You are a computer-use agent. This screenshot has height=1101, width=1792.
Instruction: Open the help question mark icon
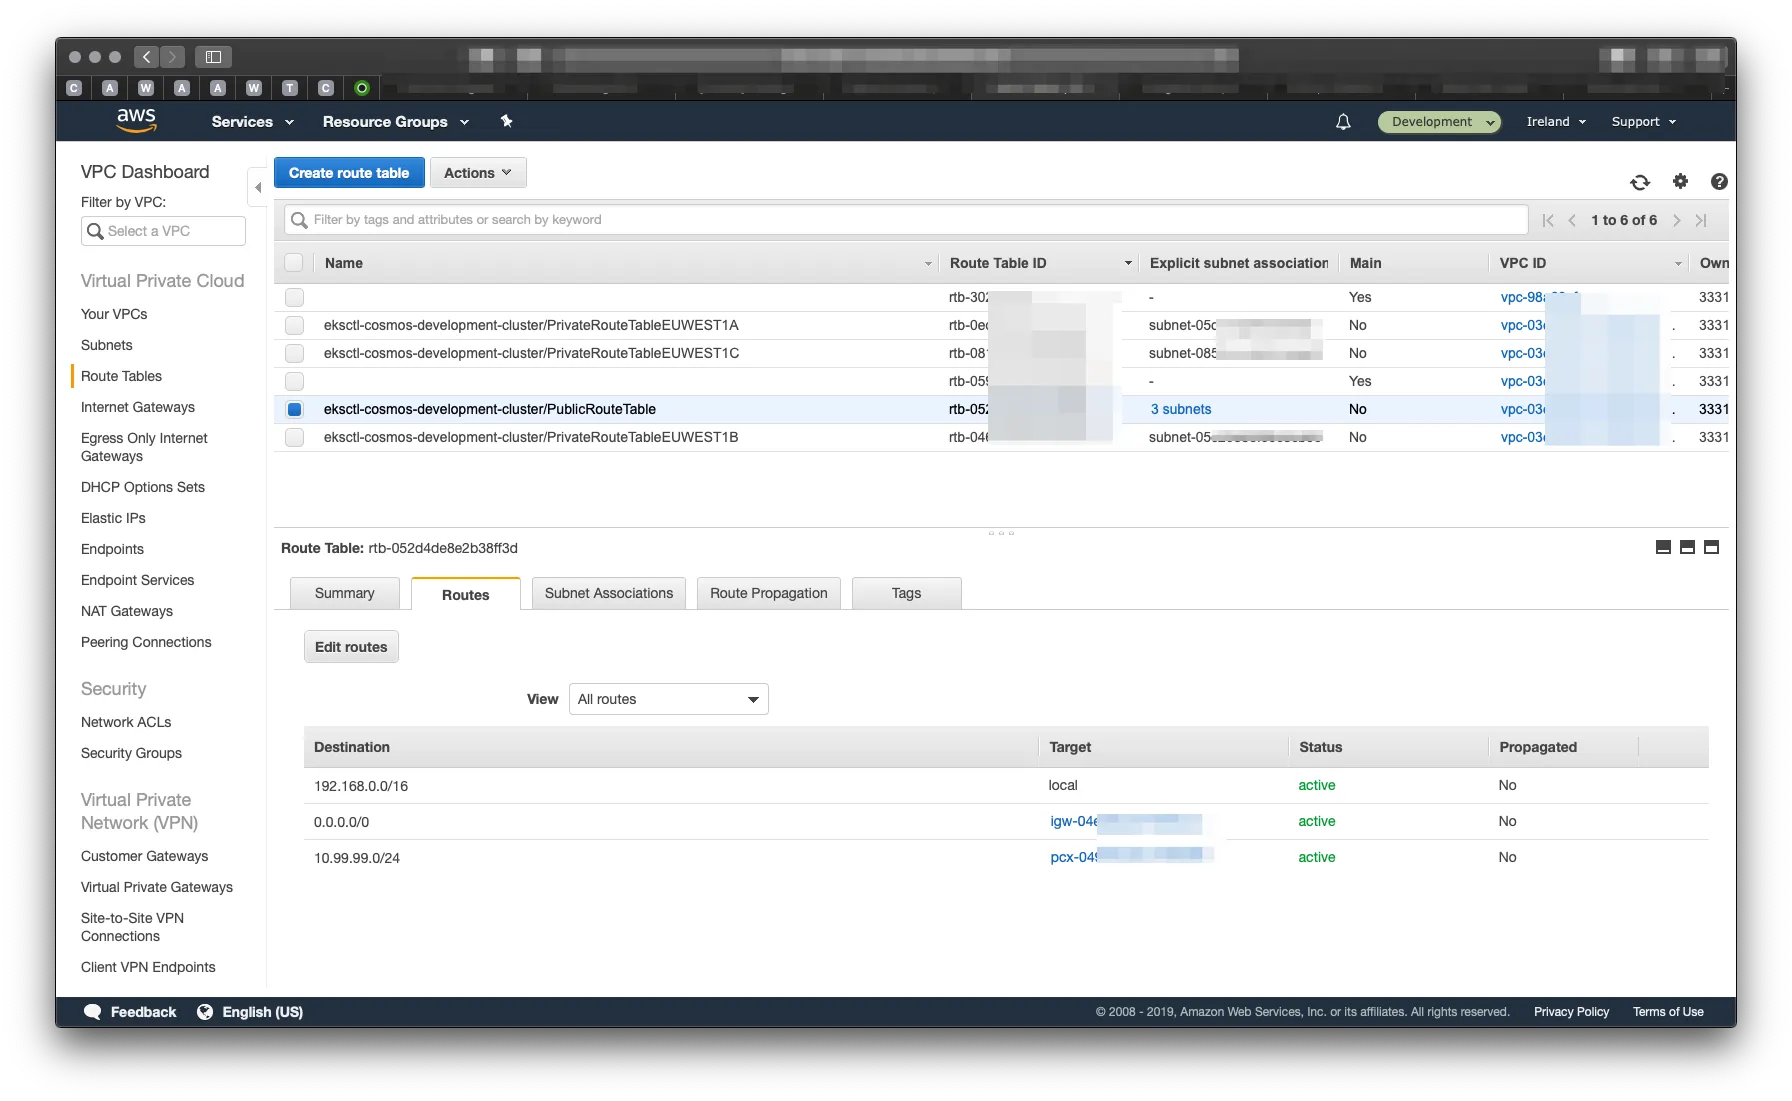1719,181
